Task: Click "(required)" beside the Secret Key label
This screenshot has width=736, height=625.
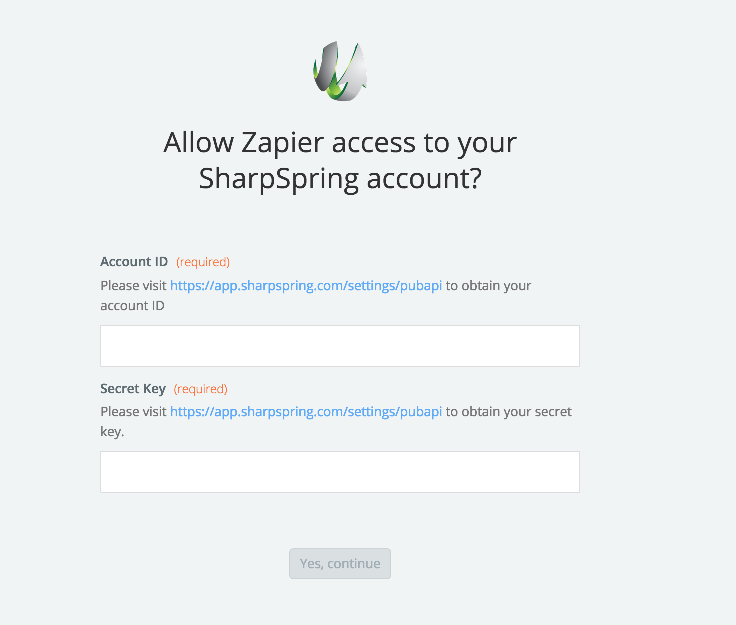Action: click(x=200, y=389)
